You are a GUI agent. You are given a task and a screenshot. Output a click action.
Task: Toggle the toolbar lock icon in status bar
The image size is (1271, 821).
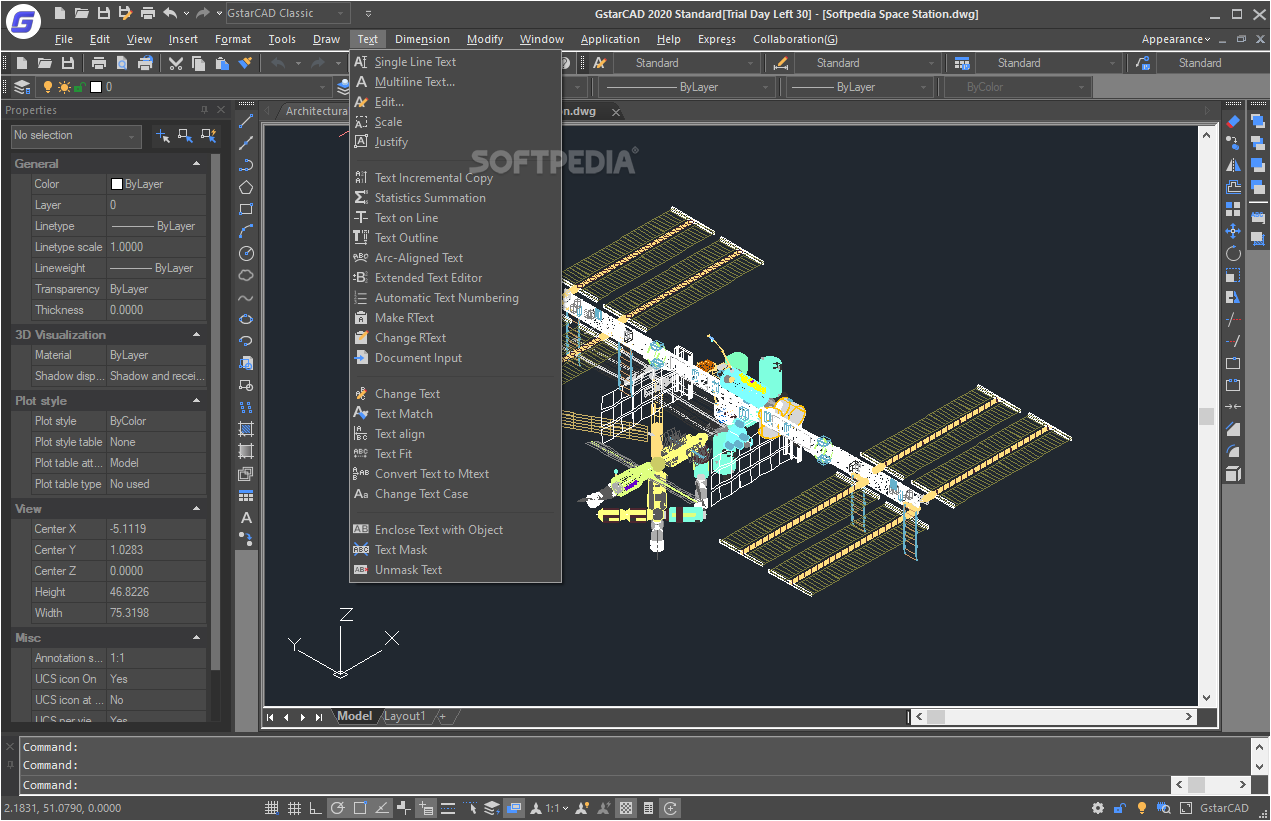[1120, 808]
